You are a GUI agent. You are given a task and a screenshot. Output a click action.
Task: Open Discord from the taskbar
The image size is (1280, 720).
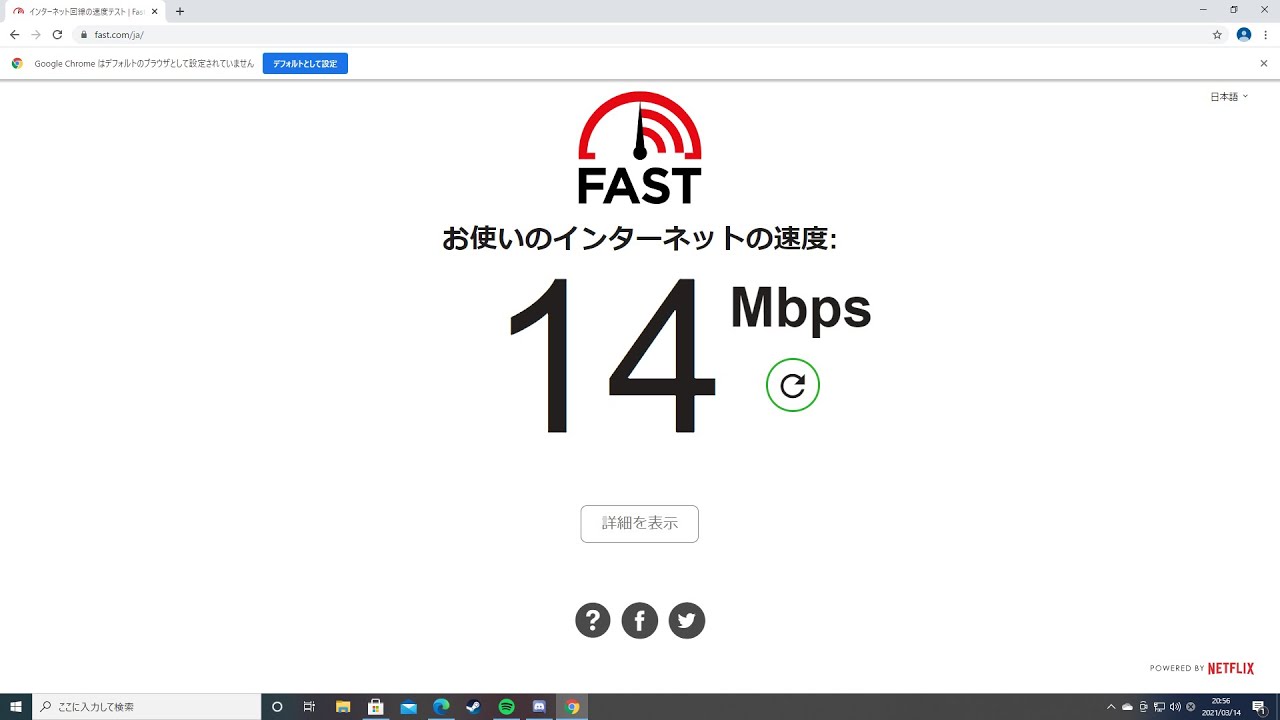pyautogui.click(x=539, y=707)
